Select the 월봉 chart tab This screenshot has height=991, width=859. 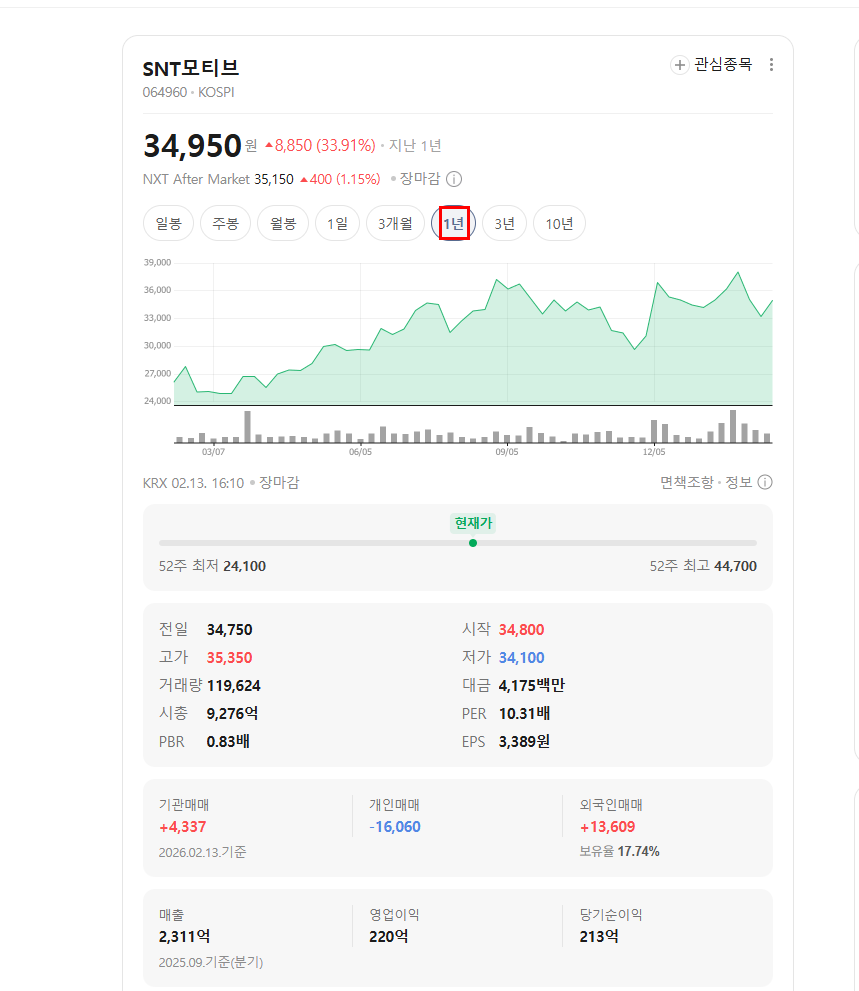click(283, 224)
